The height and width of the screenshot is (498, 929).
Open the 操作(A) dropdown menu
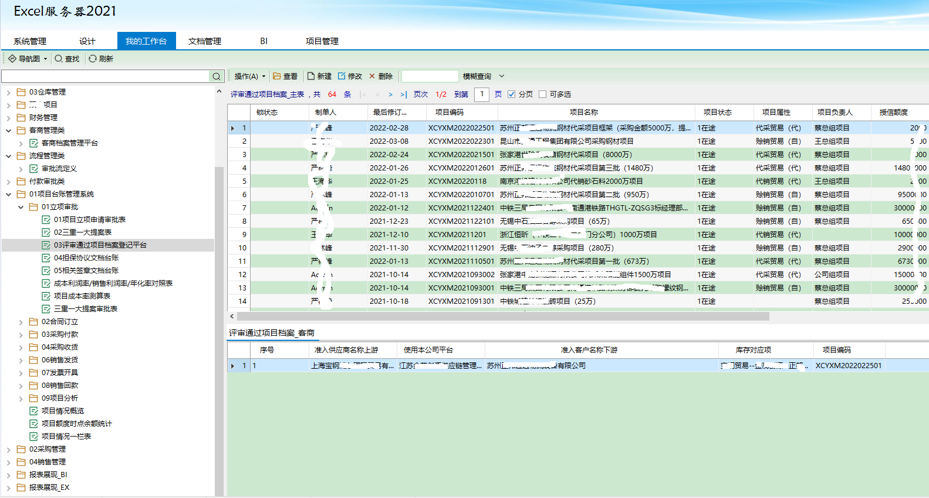click(x=250, y=76)
